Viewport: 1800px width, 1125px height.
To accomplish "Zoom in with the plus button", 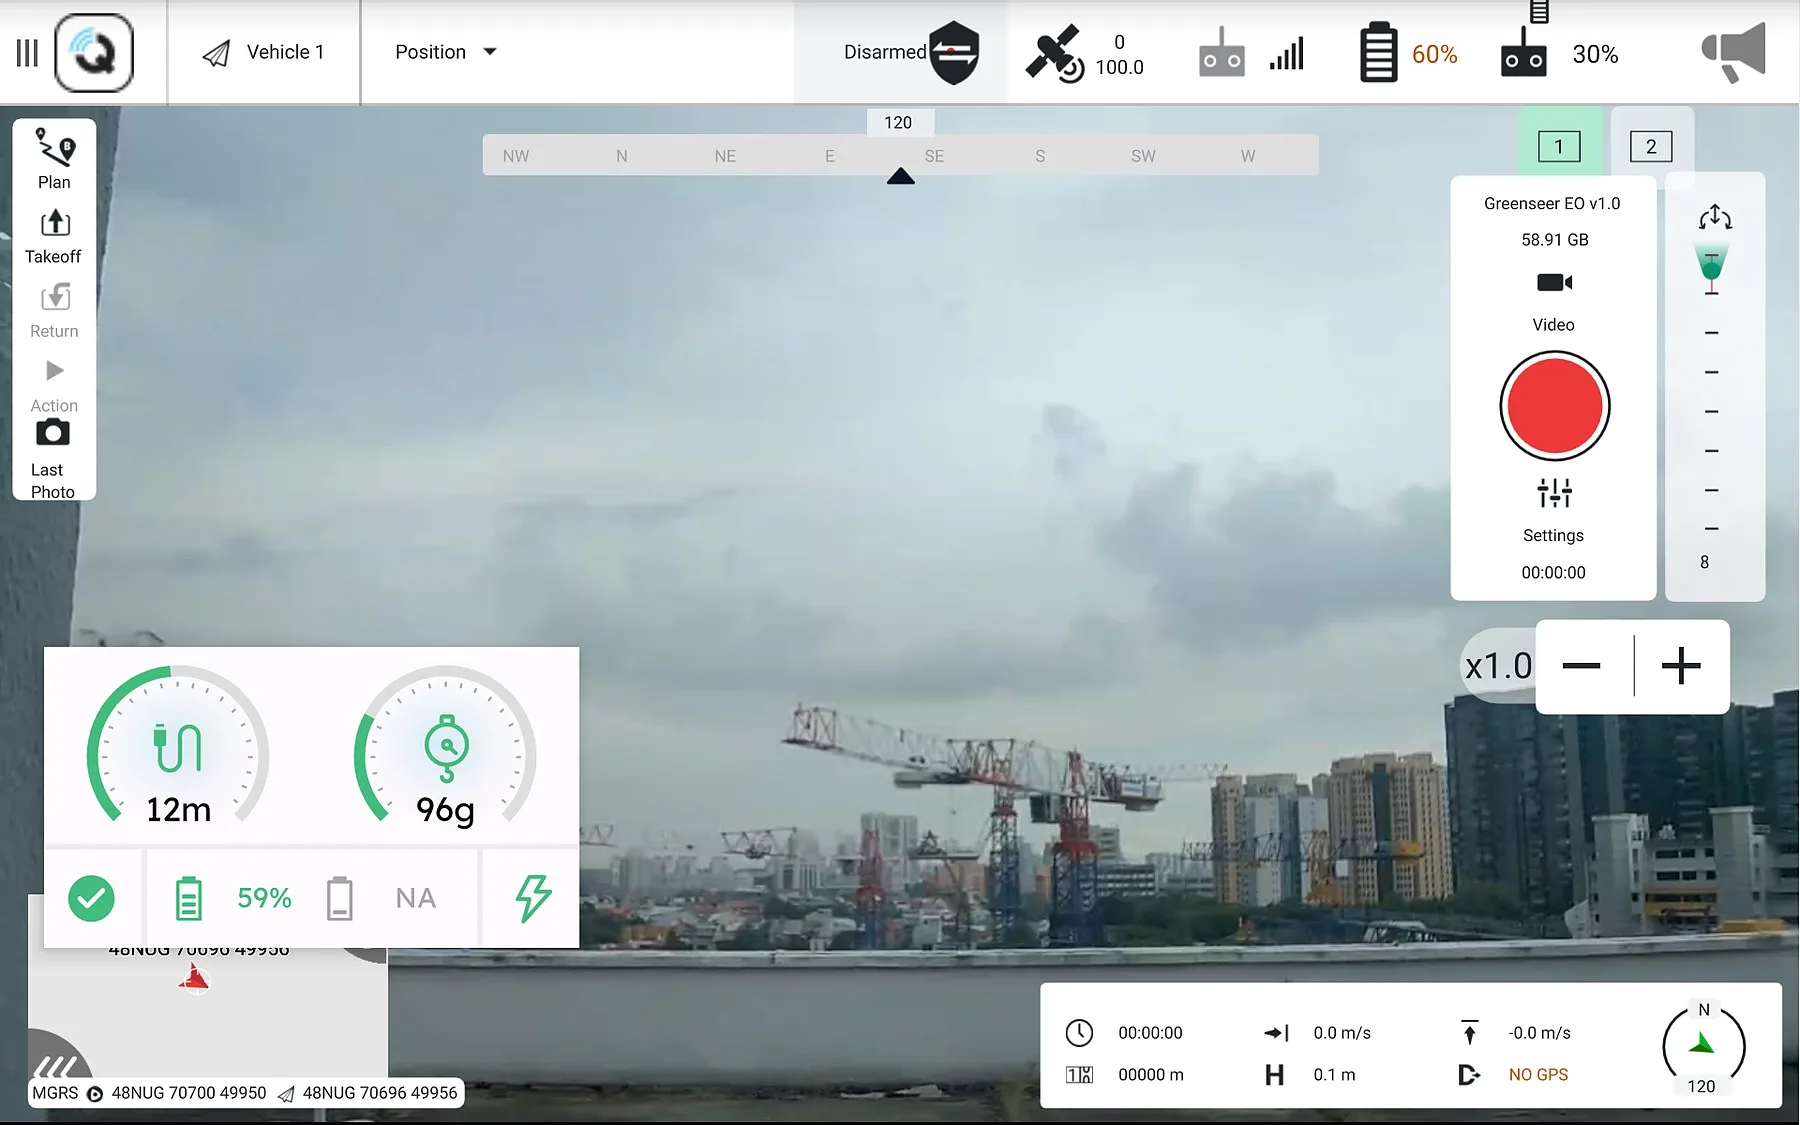I will point(1681,666).
